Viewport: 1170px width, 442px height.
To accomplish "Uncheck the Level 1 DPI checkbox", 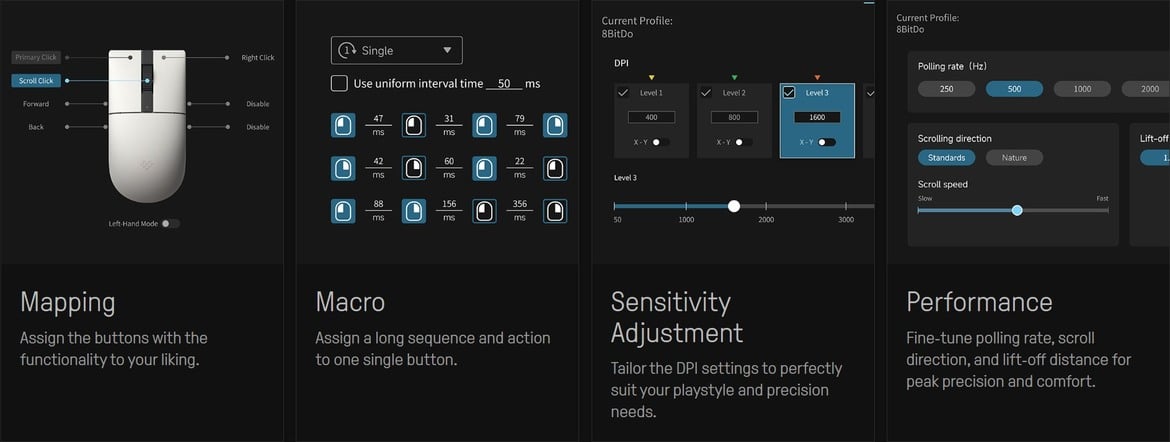I will click(624, 93).
